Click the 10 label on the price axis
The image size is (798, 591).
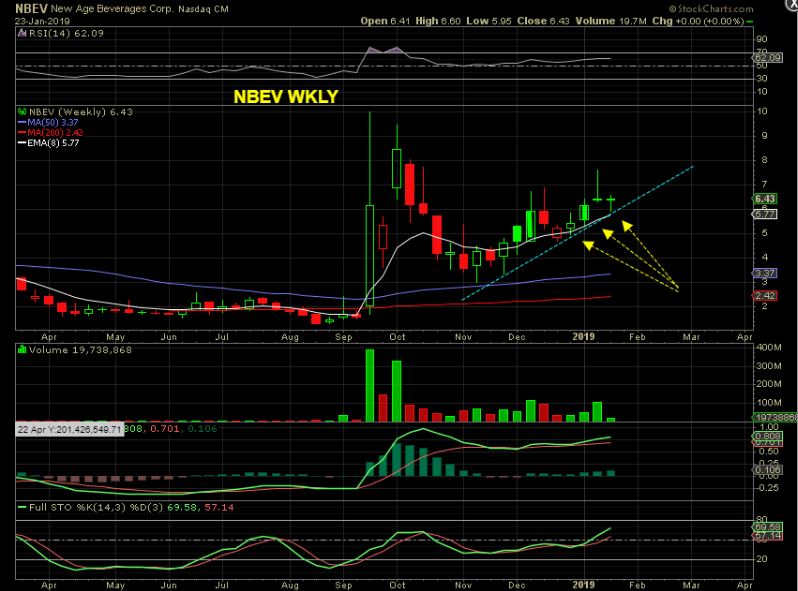[x=762, y=111]
